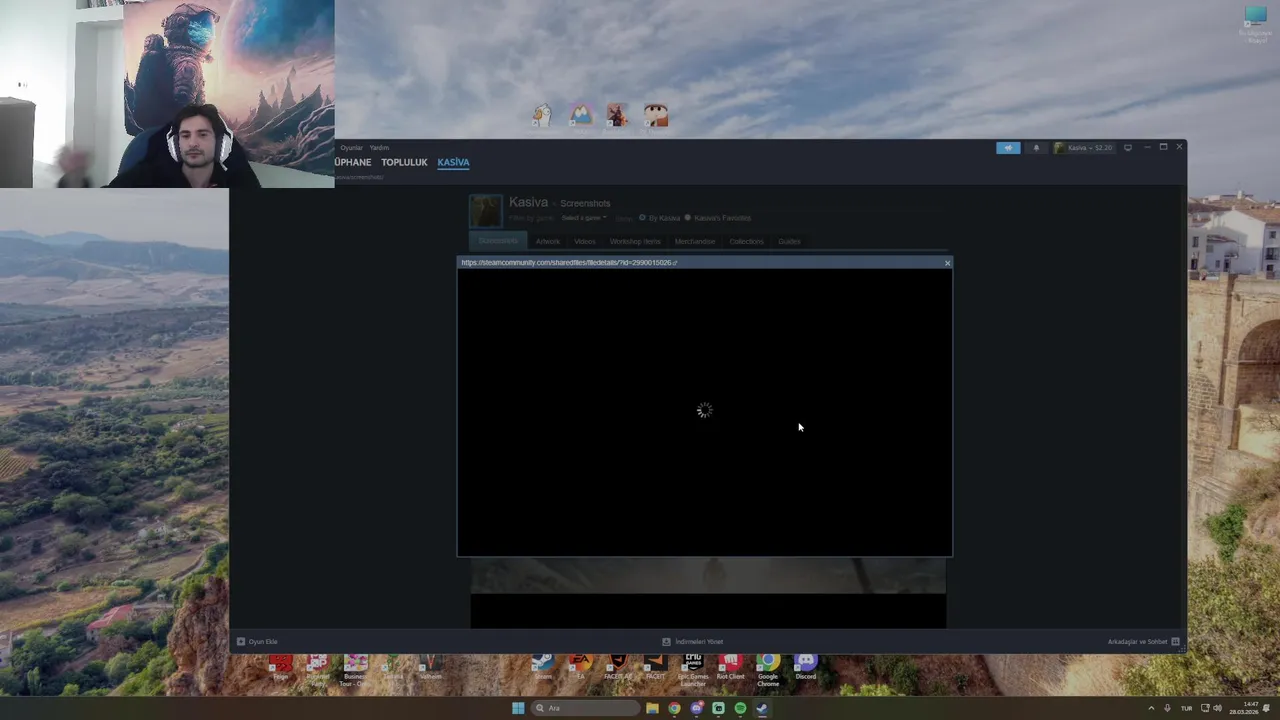Click the TUR keyboard language indicator
Image resolution: width=1280 pixels, height=720 pixels.
click(1186, 708)
